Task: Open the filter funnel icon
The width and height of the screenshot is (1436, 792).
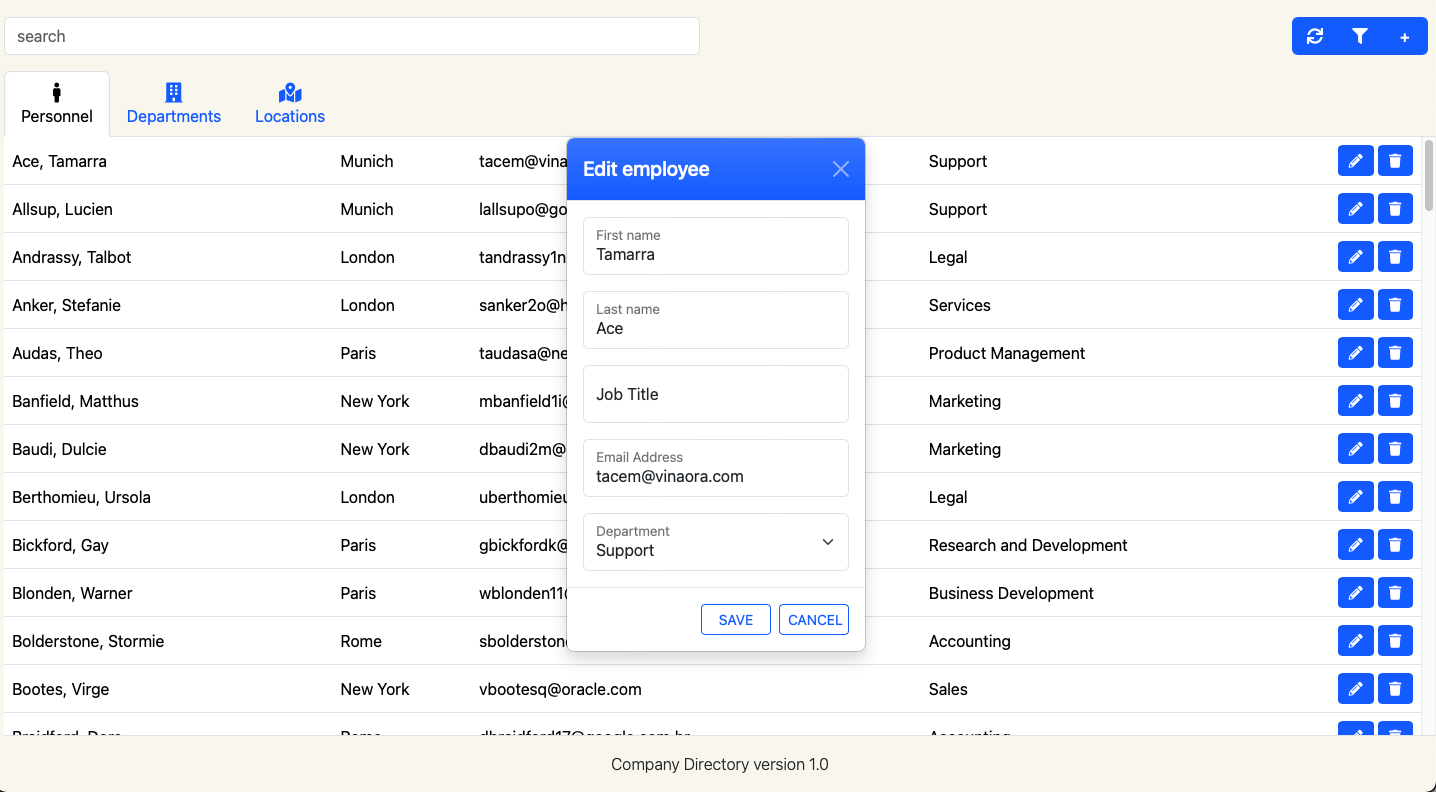Action: click(1360, 36)
